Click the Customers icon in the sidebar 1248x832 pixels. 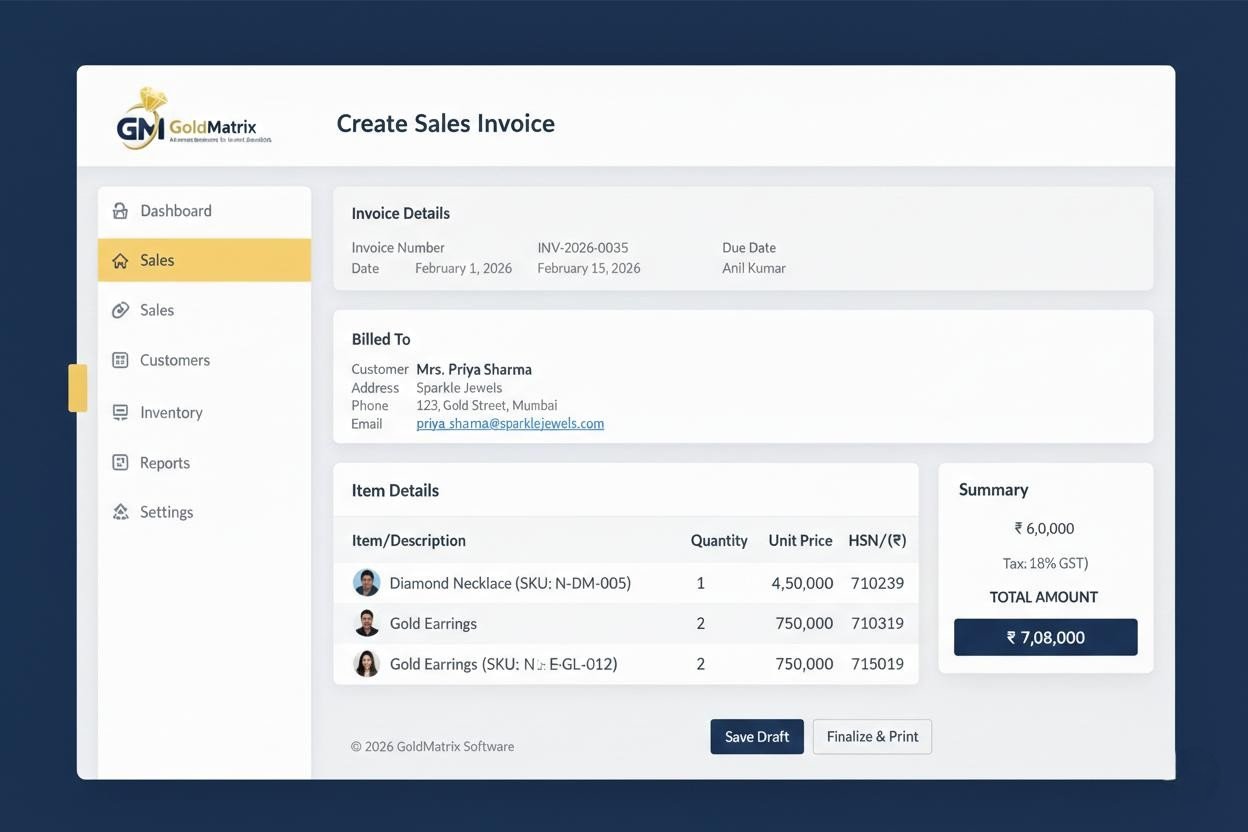pyautogui.click(x=120, y=360)
